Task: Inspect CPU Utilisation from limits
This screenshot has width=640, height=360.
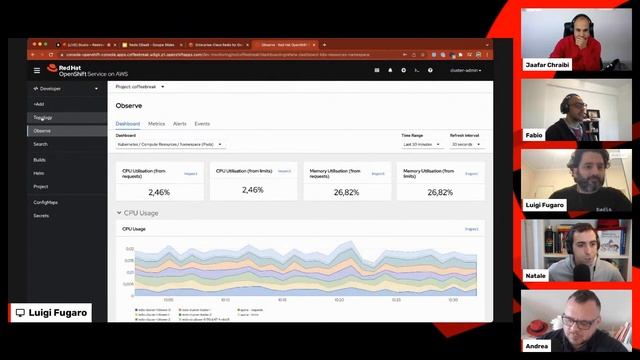Action: (284, 171)
